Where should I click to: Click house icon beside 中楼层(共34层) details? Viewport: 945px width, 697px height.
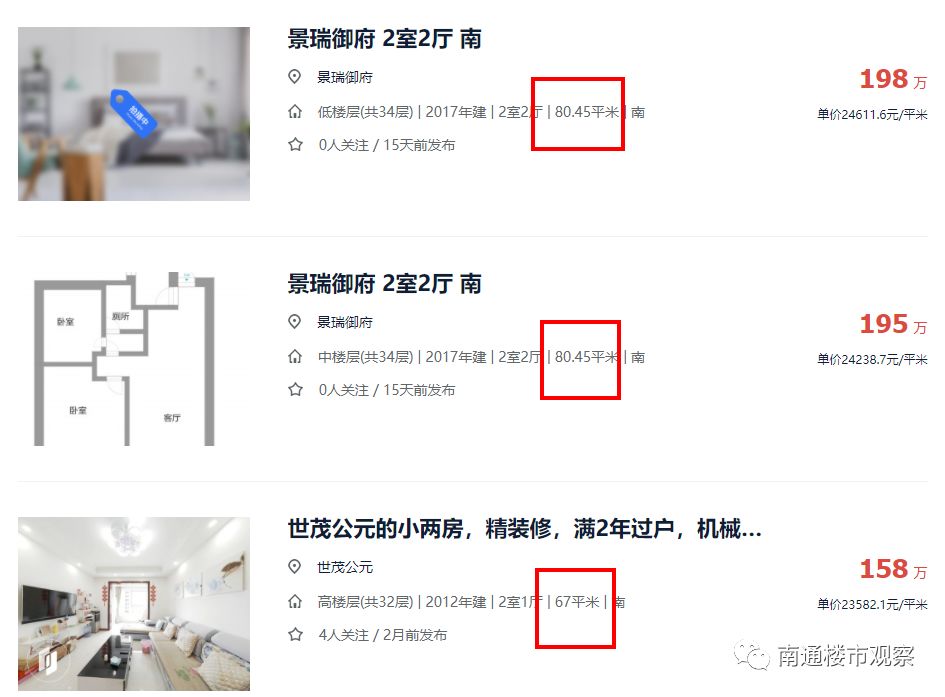click(x=295, y=357)
